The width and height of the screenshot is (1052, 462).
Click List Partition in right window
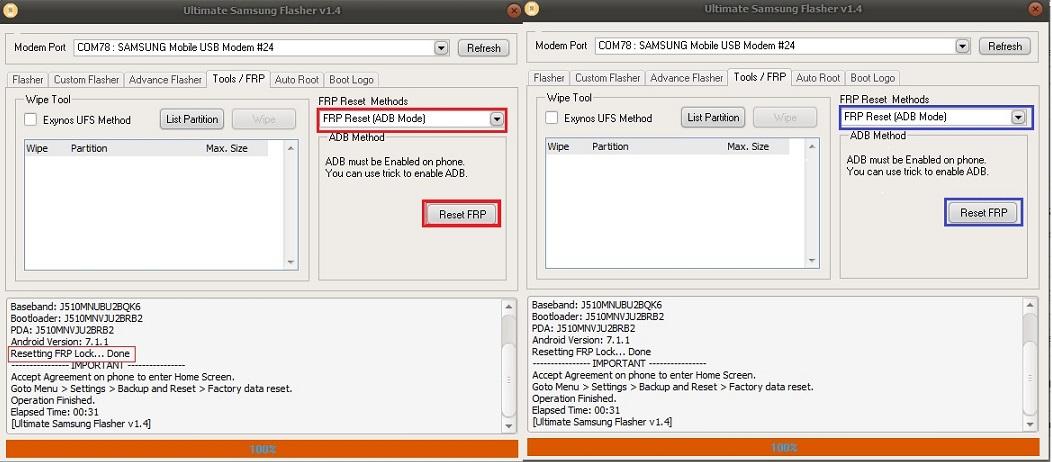pyautogui.click(x=713, y=117)
